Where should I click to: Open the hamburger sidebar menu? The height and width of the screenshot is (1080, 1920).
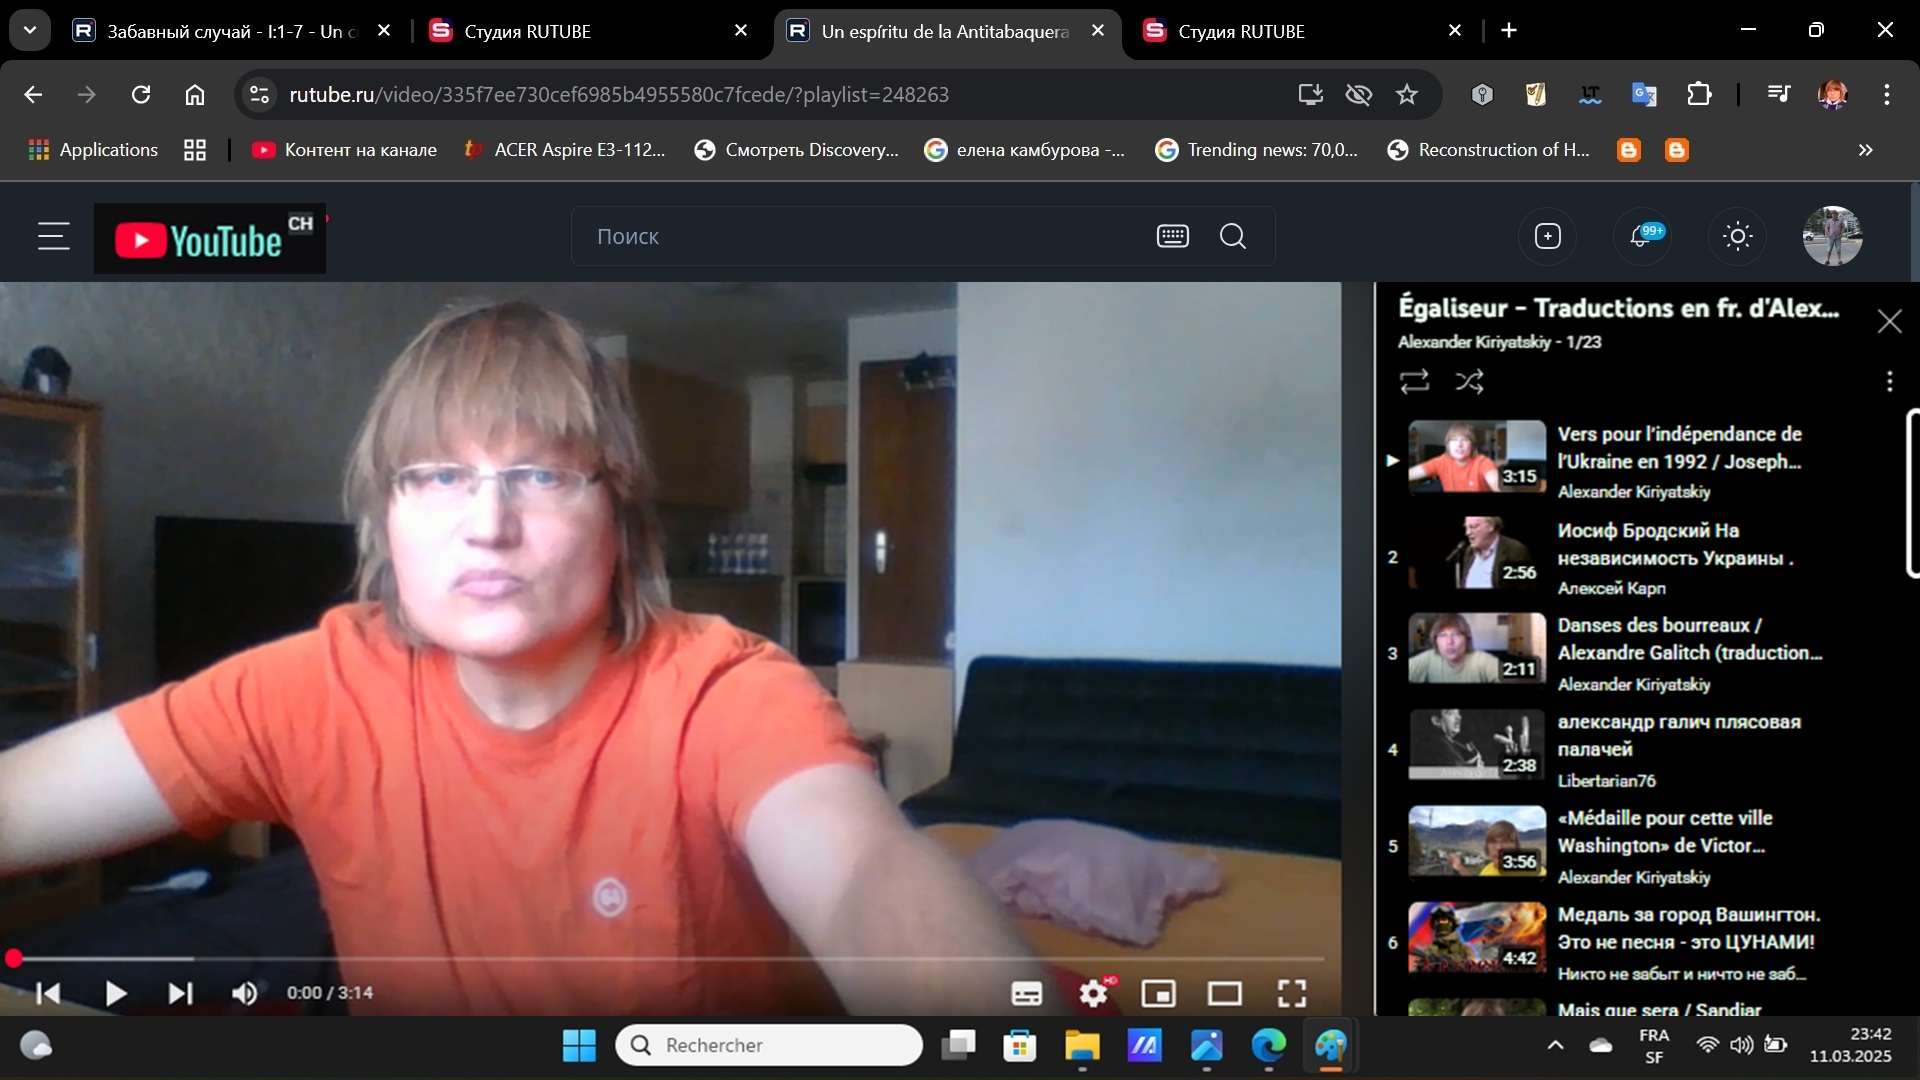(54, 237)
